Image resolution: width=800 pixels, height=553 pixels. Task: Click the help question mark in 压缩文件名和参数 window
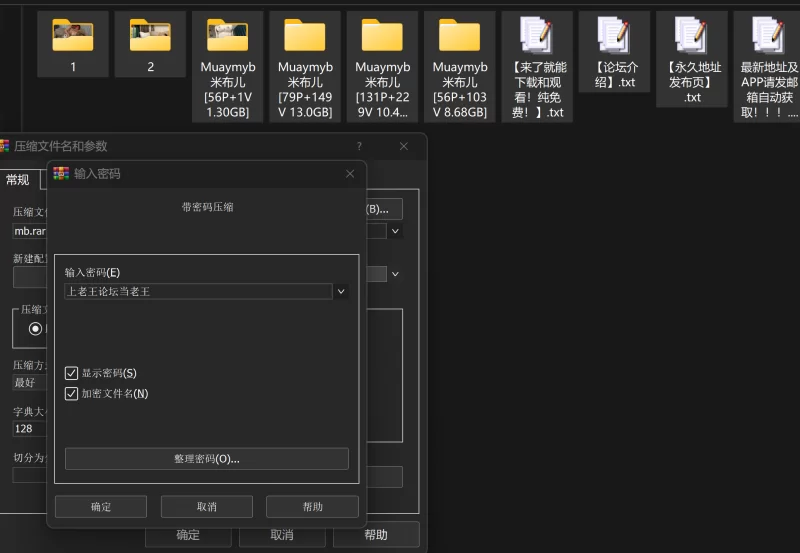point(359,146)
